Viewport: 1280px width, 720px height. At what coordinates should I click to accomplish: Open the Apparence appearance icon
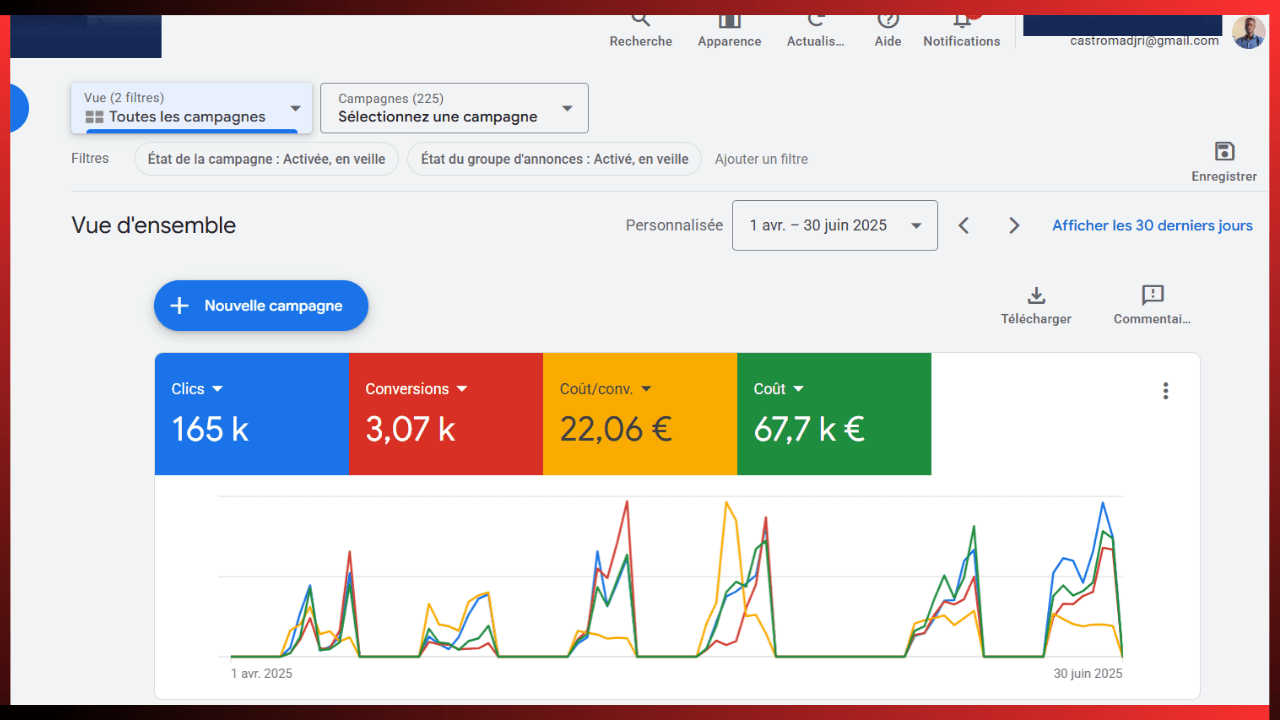coord(729,19)
